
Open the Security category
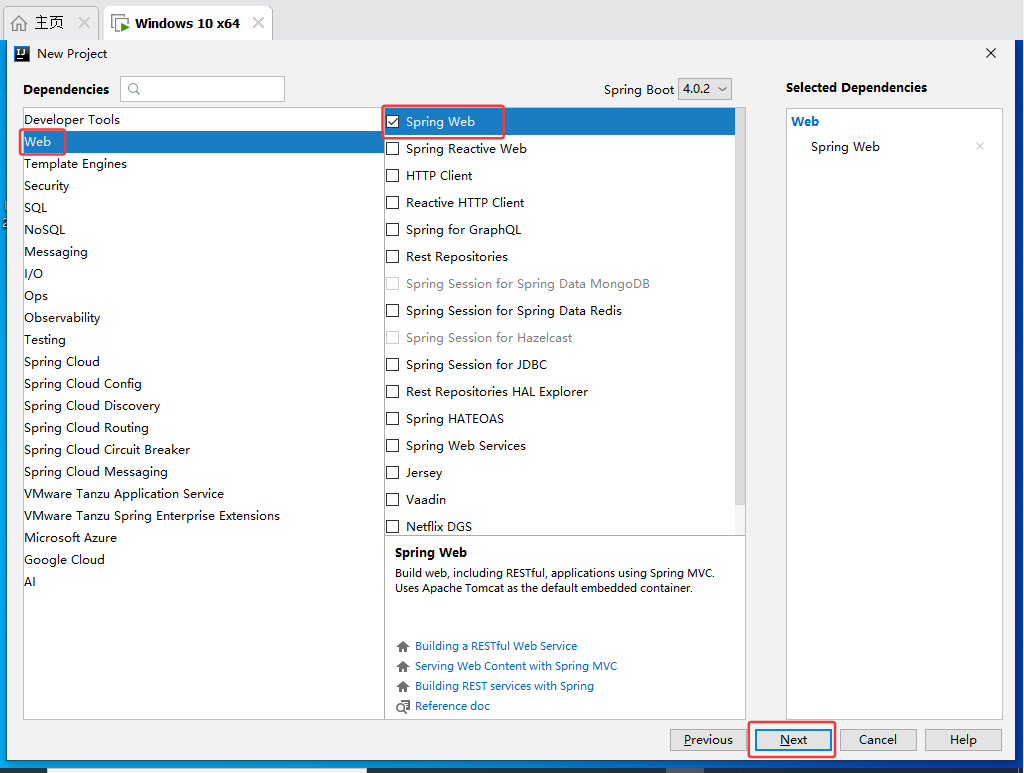point(203,185)
